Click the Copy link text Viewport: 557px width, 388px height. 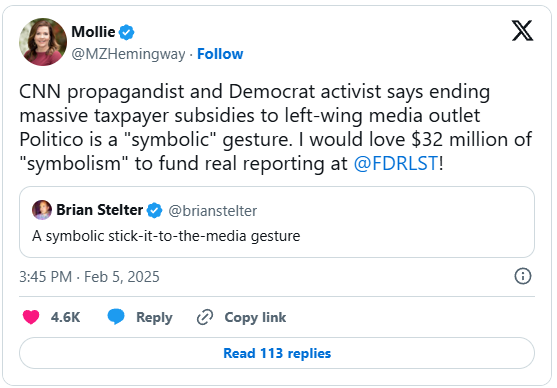(255, 317)
